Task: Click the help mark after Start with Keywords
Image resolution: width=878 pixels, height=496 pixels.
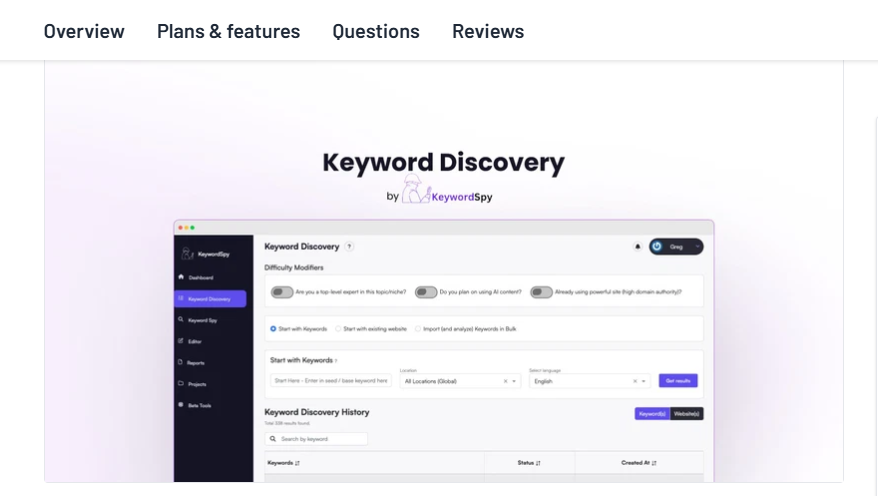Action: click(x=336, y=361)
